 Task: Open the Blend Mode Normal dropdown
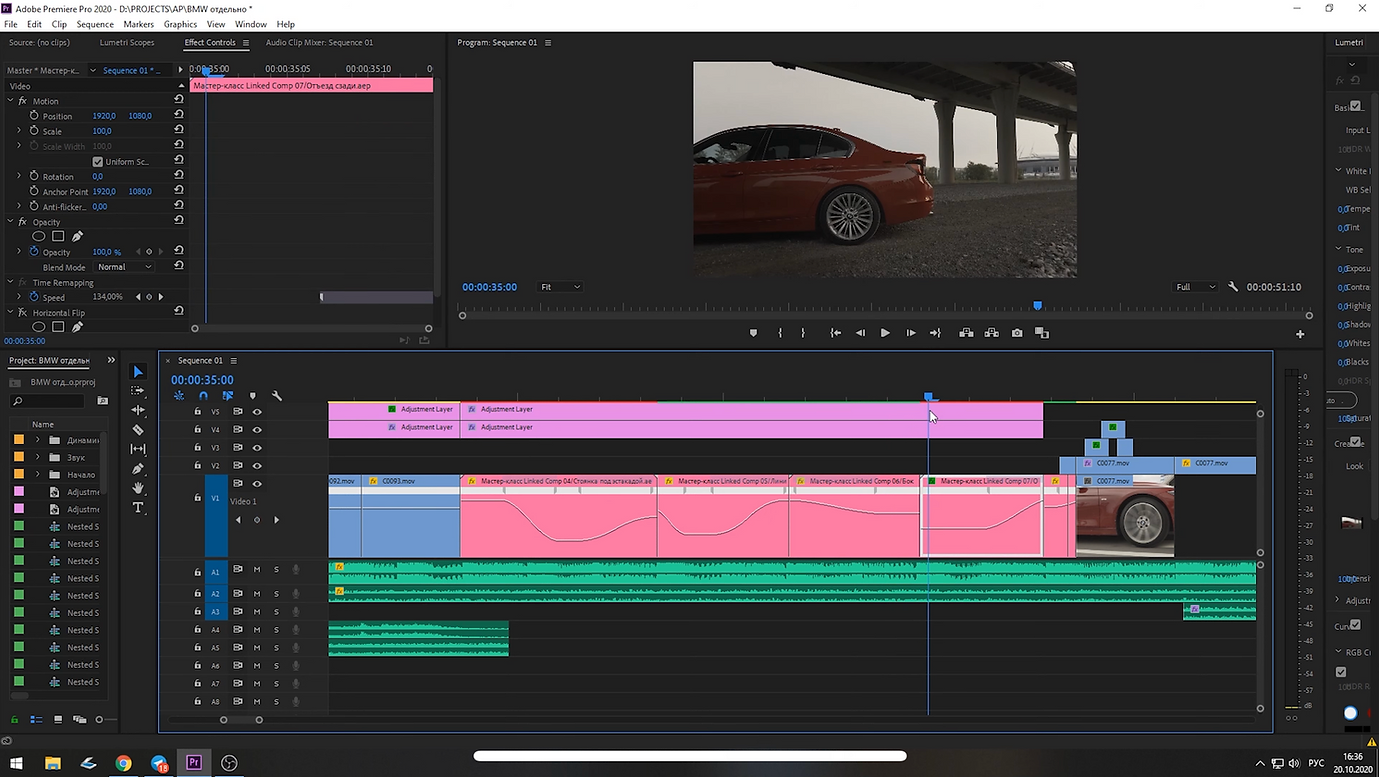click(x=125, y=267)
